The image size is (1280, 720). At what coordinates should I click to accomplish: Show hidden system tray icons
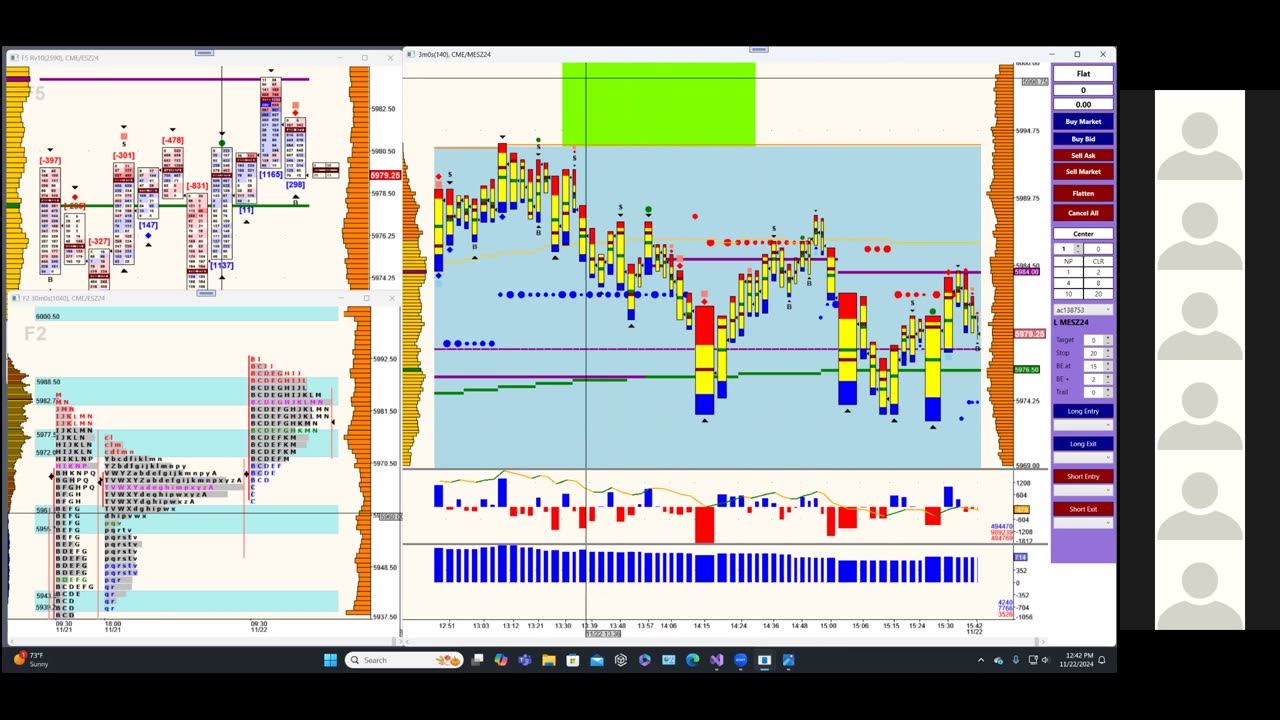tap(980, 660)
